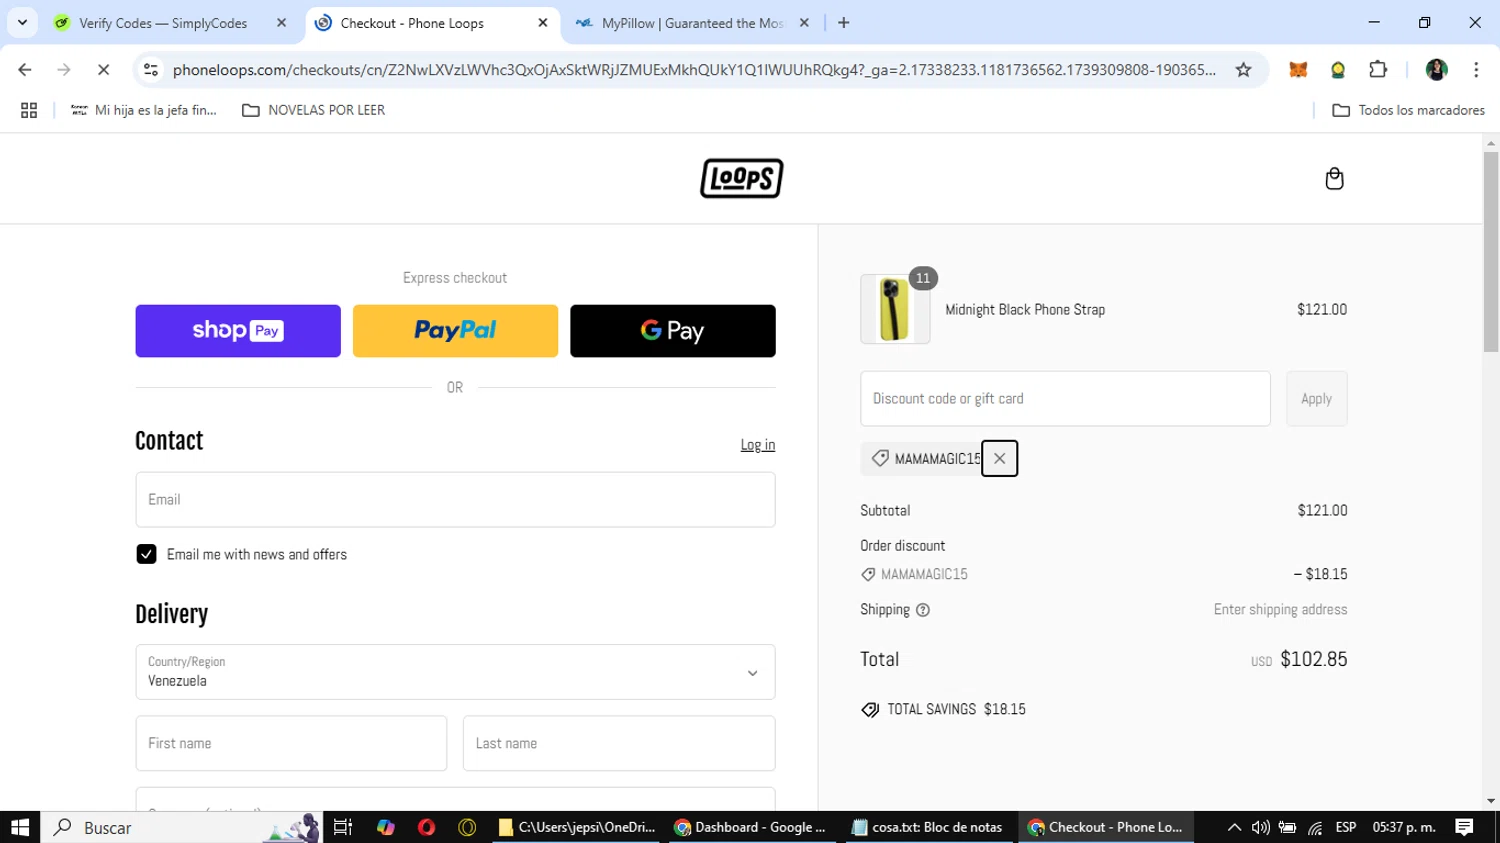Click the total amount $102.85
The image size is (1500, 843).
[1313, 659]
